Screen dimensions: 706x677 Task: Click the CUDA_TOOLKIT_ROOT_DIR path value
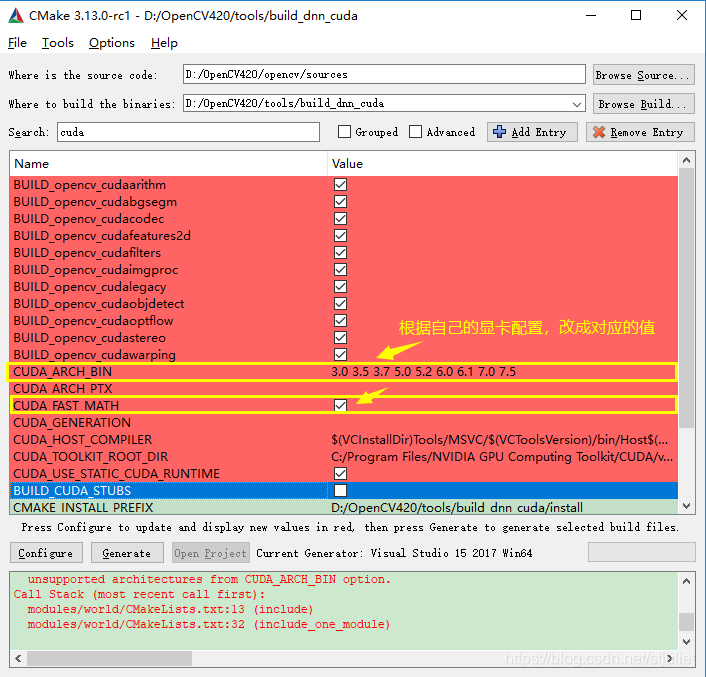(502, 457)
